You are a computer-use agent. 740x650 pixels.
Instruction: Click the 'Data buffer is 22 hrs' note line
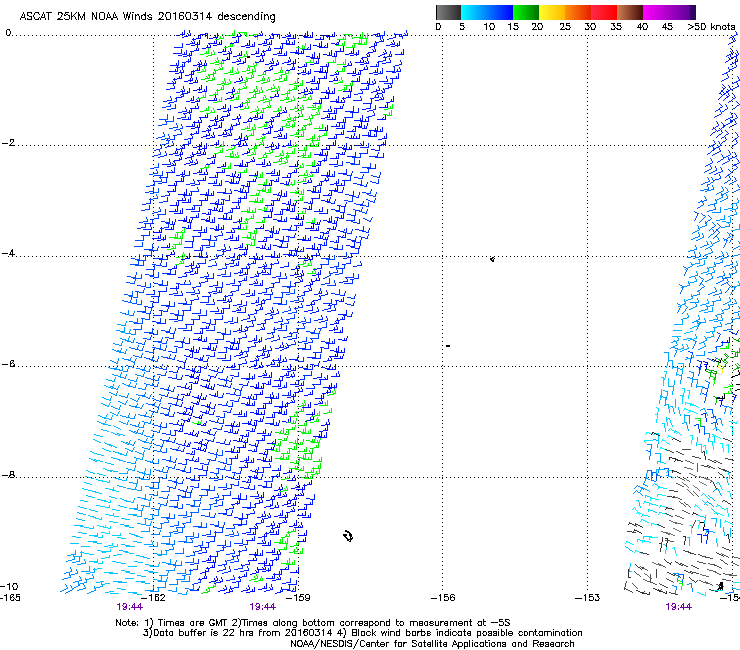(362, 633)
